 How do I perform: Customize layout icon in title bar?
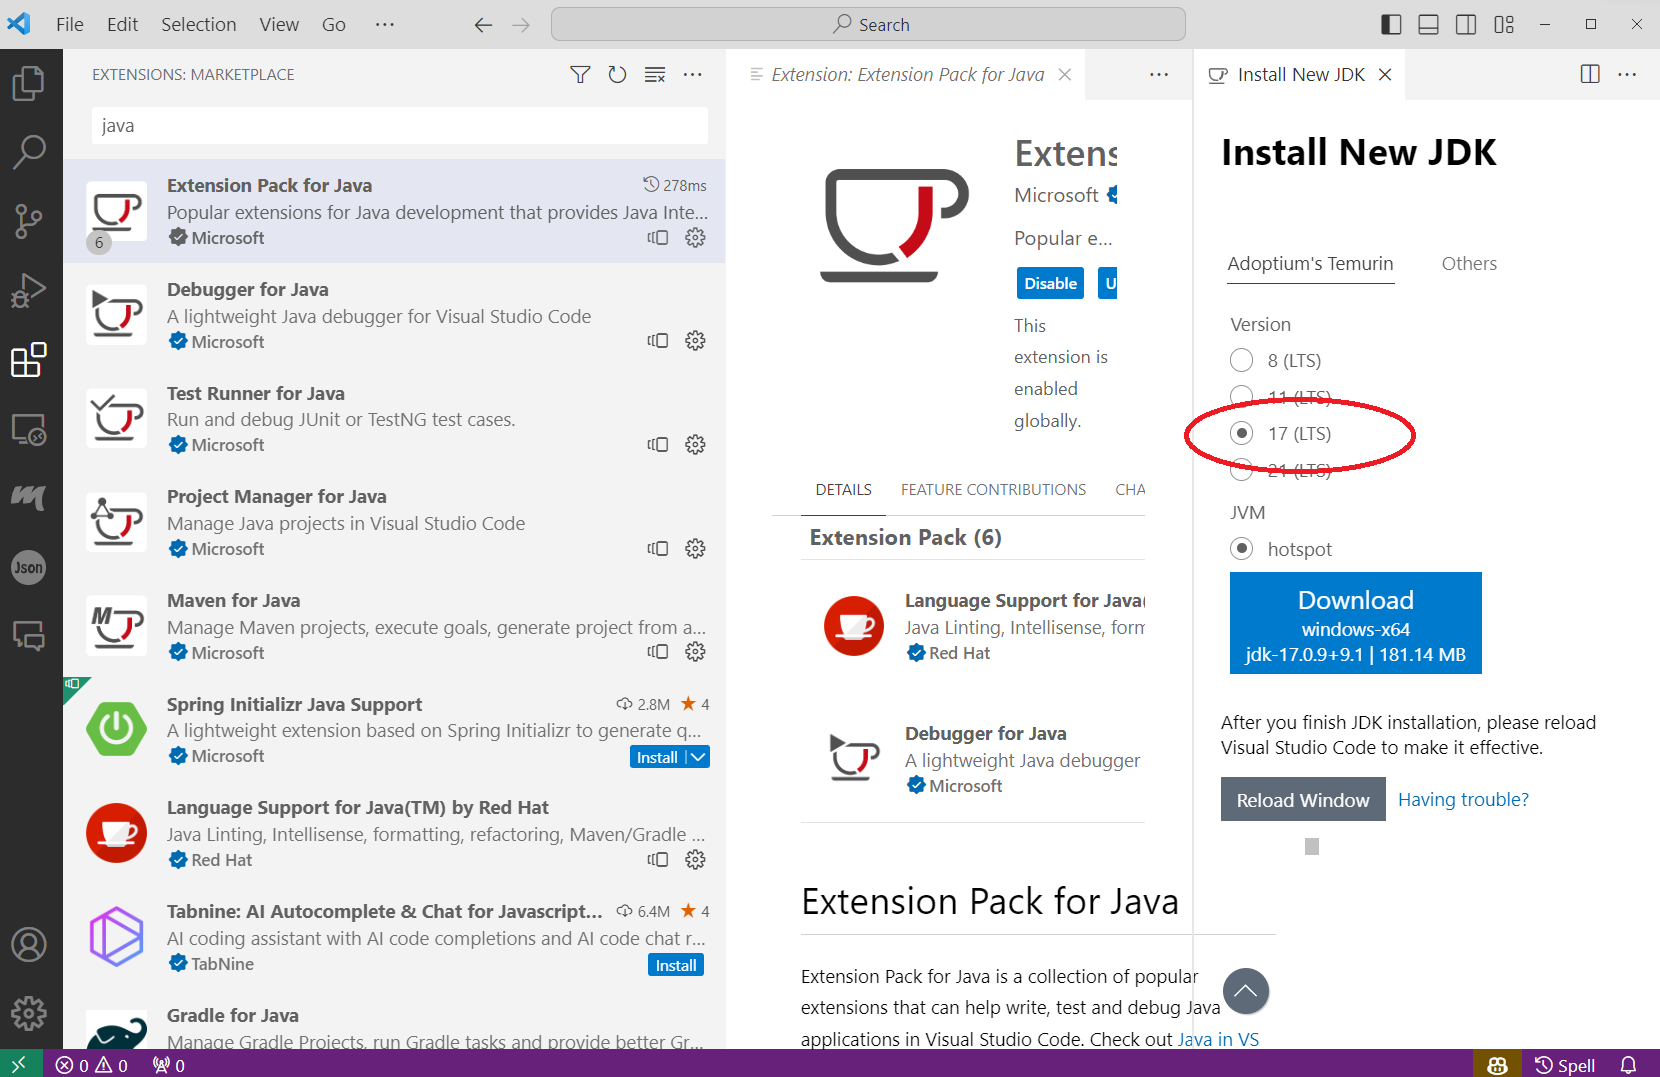pyautogui.click(x=1504, y=24)
